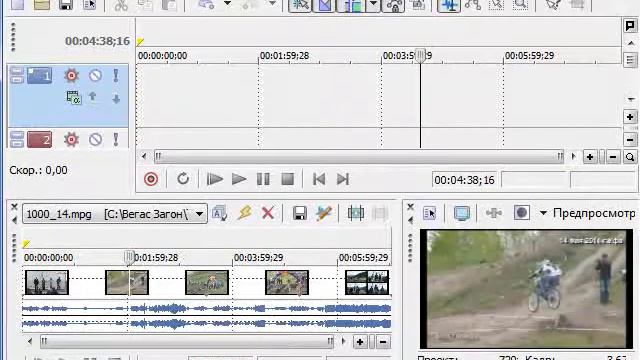Image resolution: width=640 pixels, height=360 pixels.
Task: Click Clear Trimmer History lightning icon
Action: pos(244,213)
